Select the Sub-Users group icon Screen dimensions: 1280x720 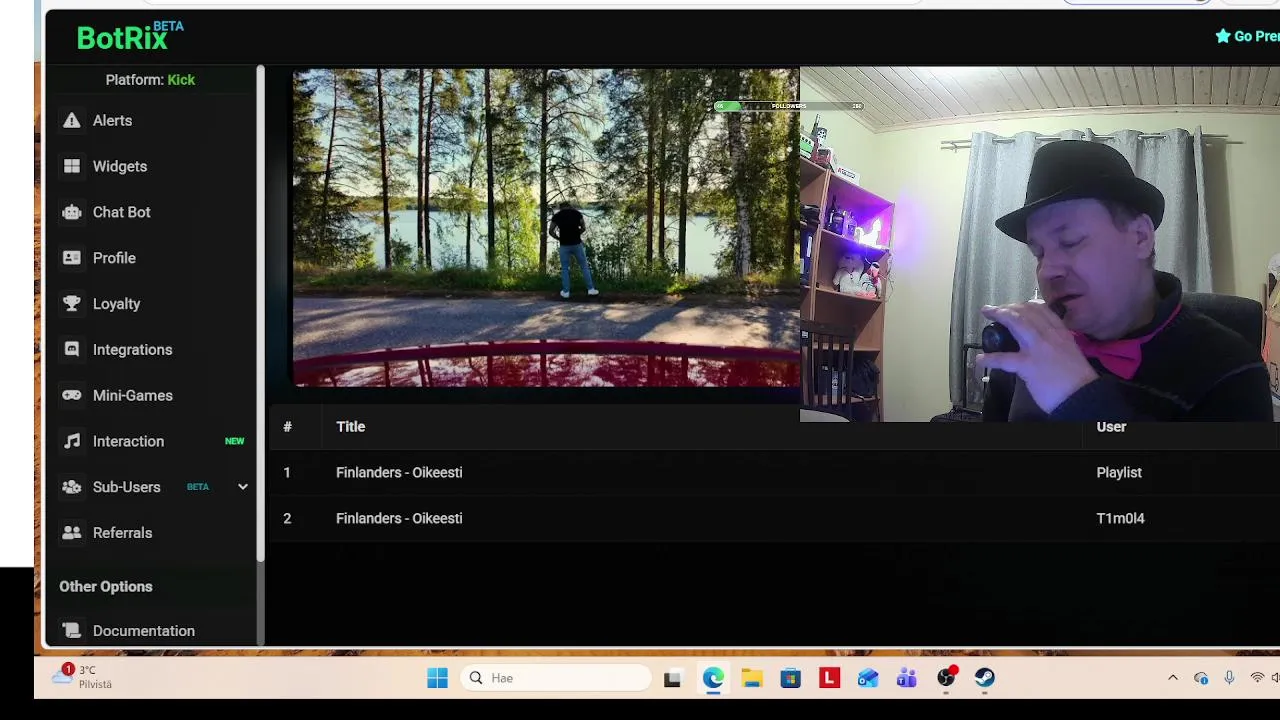pos(72,487)
